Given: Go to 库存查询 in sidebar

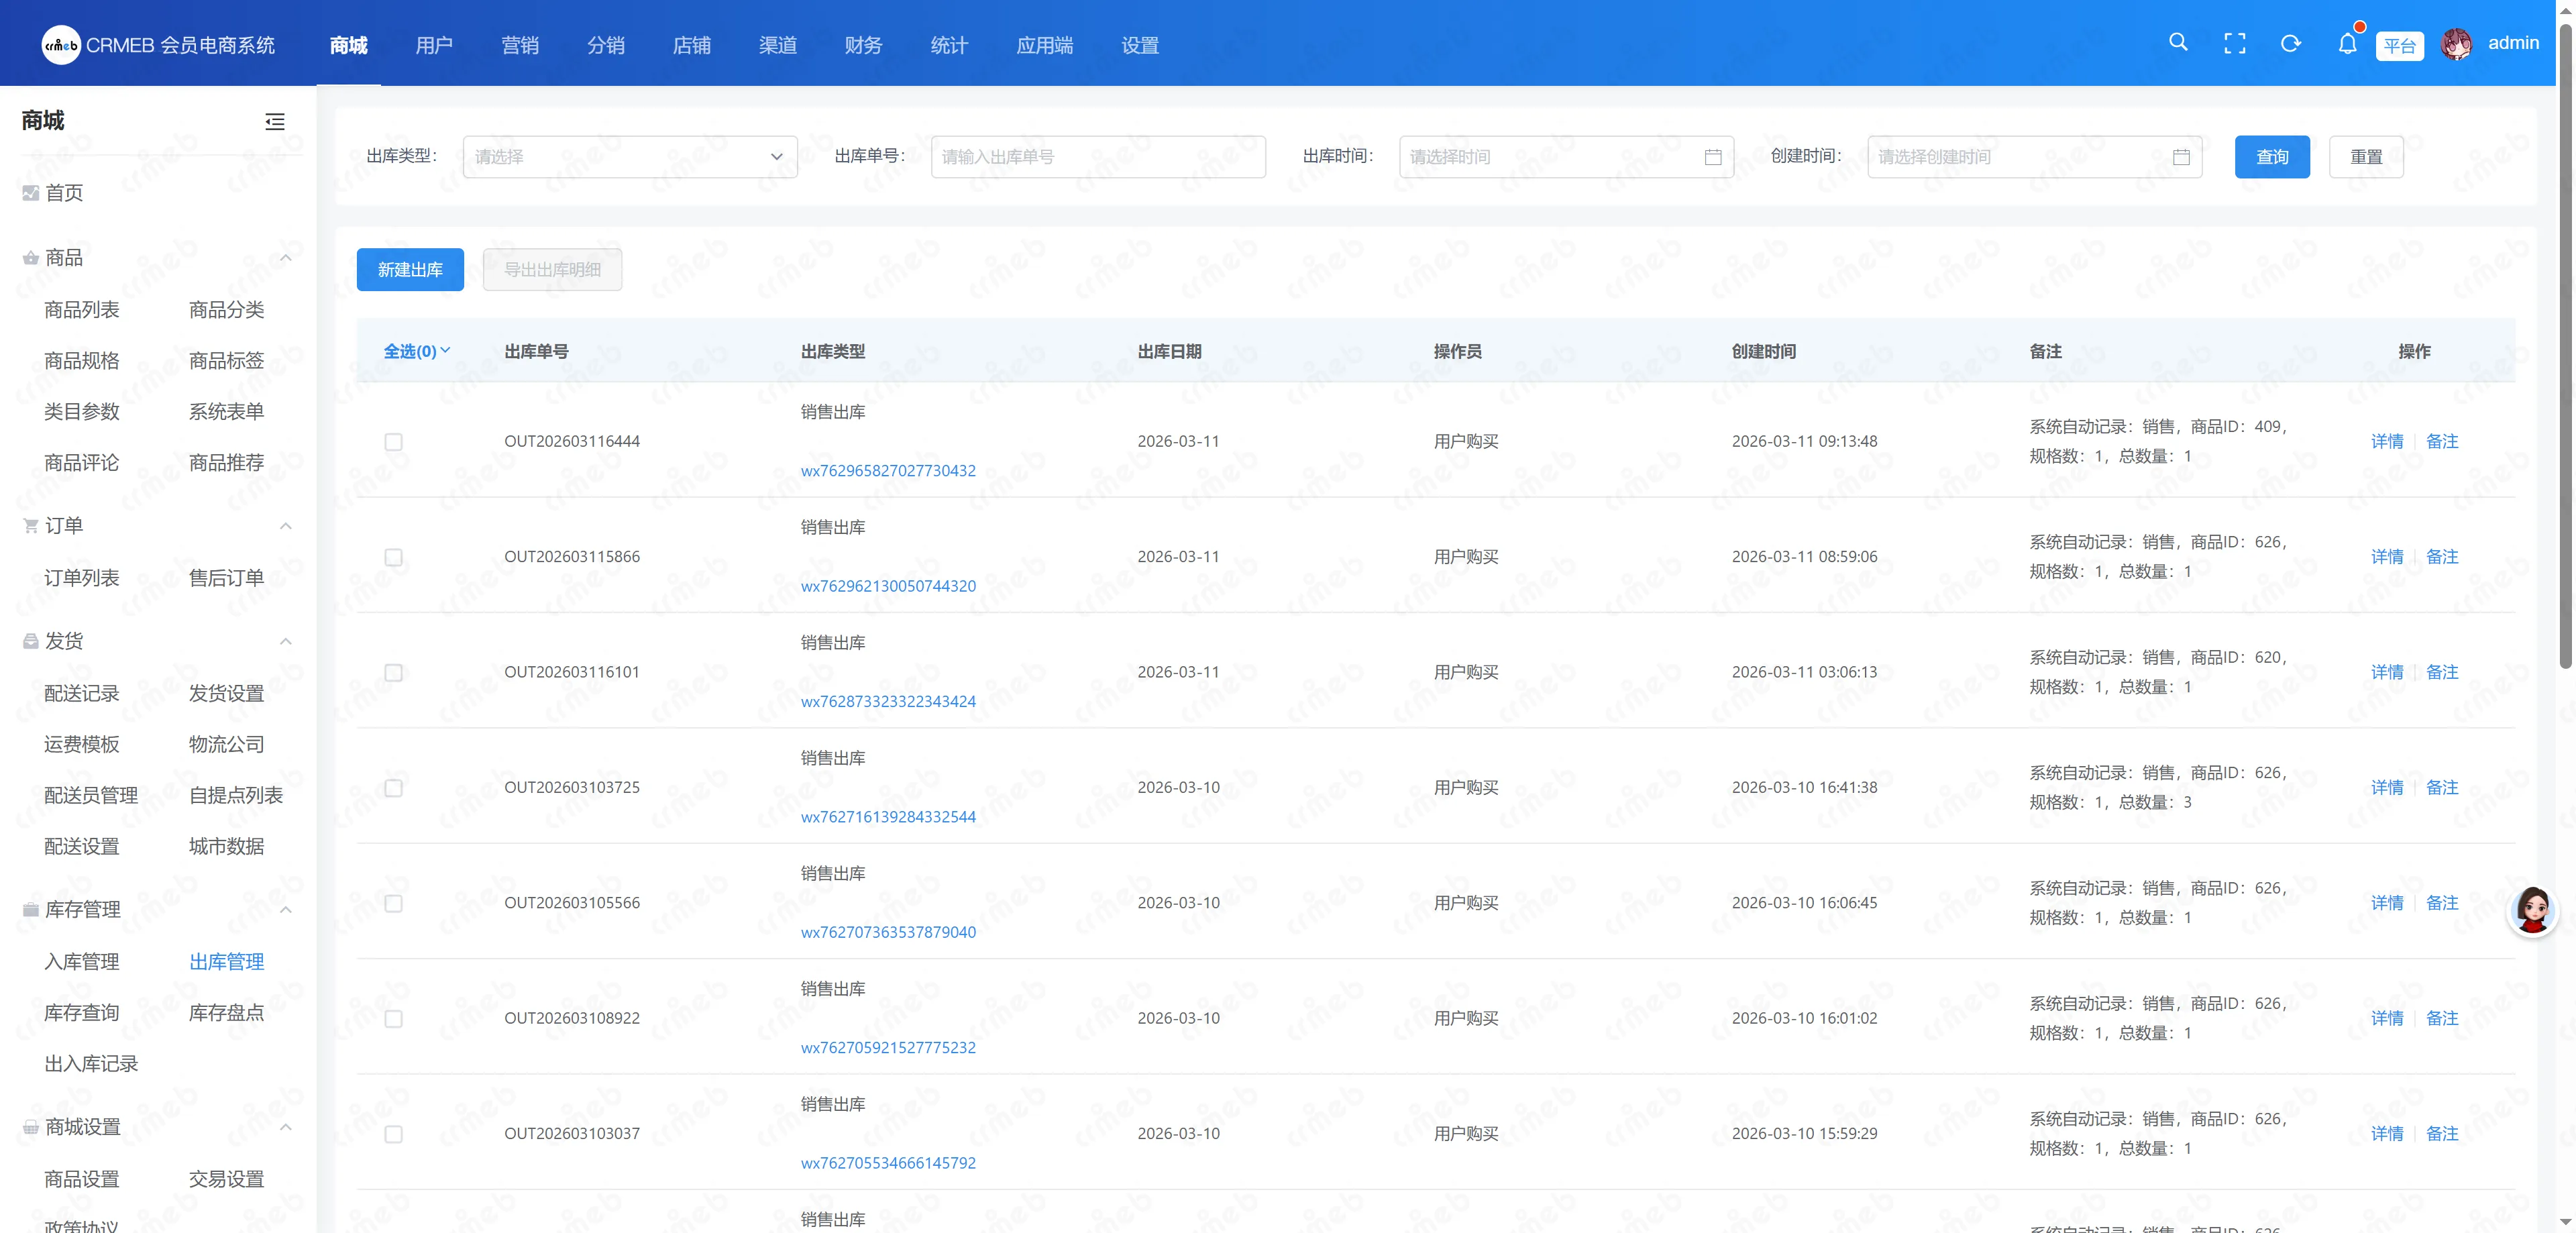Looking at the screenshot, I should point(82,1013).
